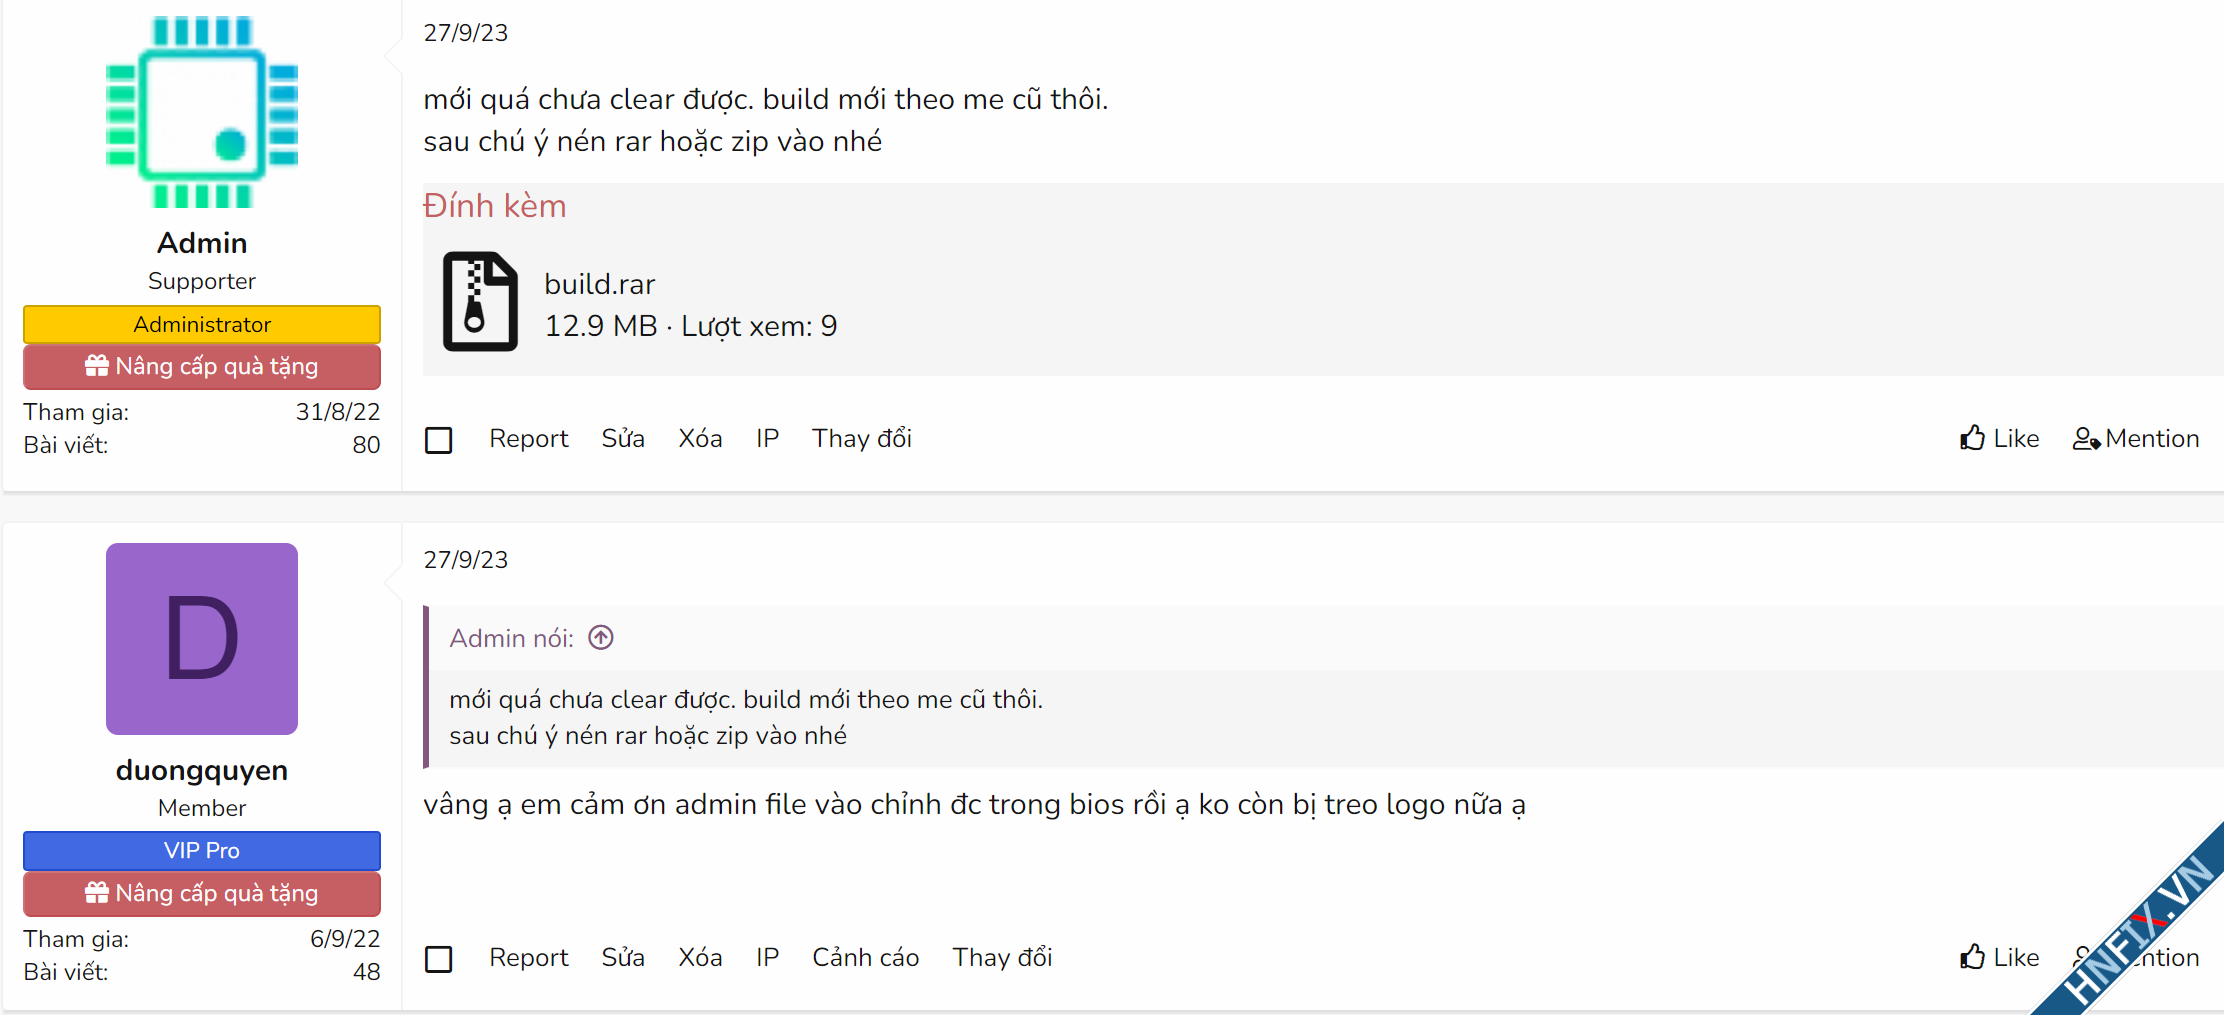Like the Admin's post
The height and width of the screenshot is (1015, 2224).
click(1999, 438)
